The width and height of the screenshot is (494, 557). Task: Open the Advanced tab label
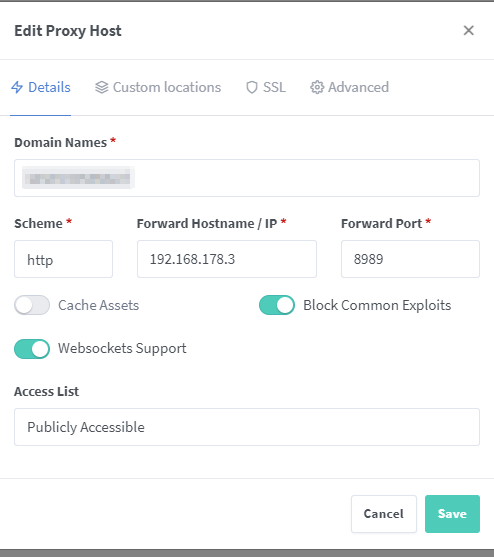click(x=358, y=87)
